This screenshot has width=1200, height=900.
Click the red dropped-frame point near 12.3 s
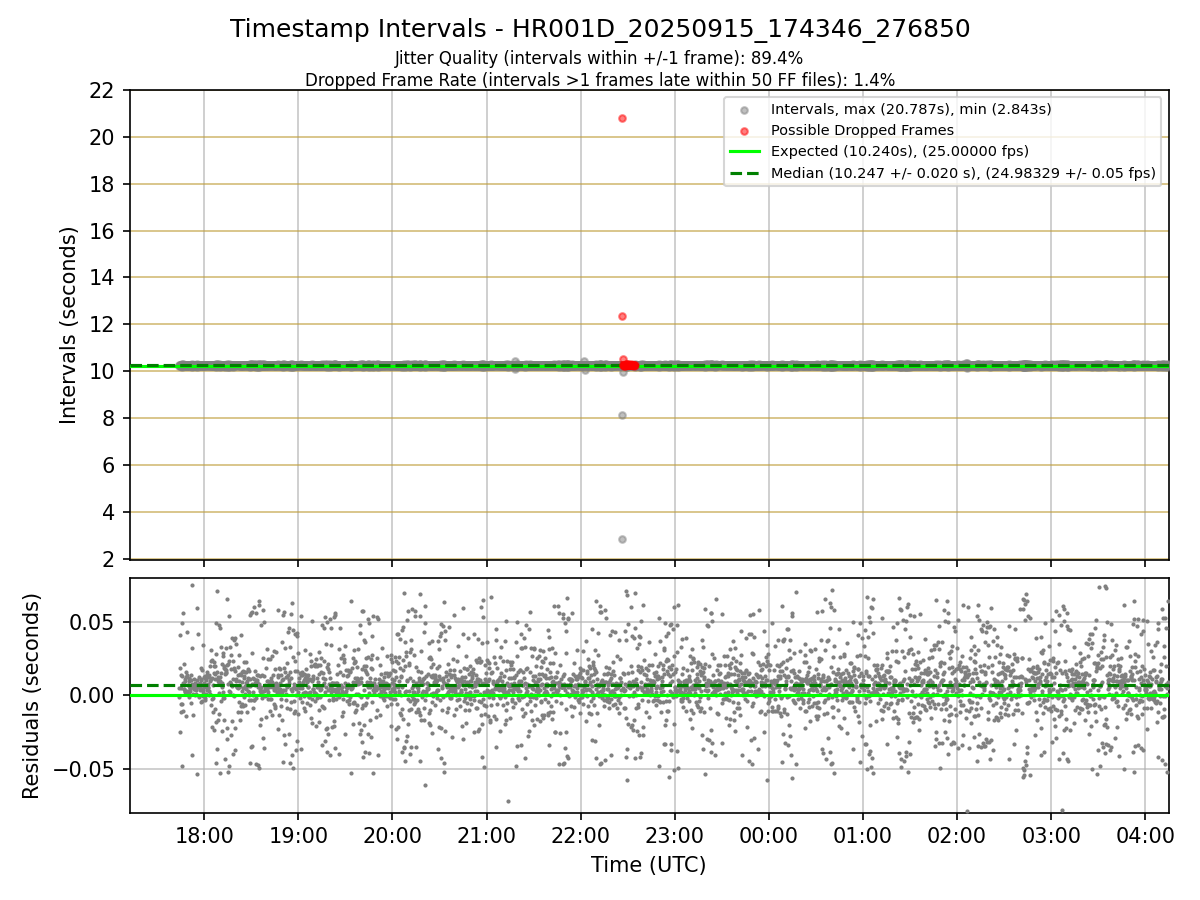622,316
